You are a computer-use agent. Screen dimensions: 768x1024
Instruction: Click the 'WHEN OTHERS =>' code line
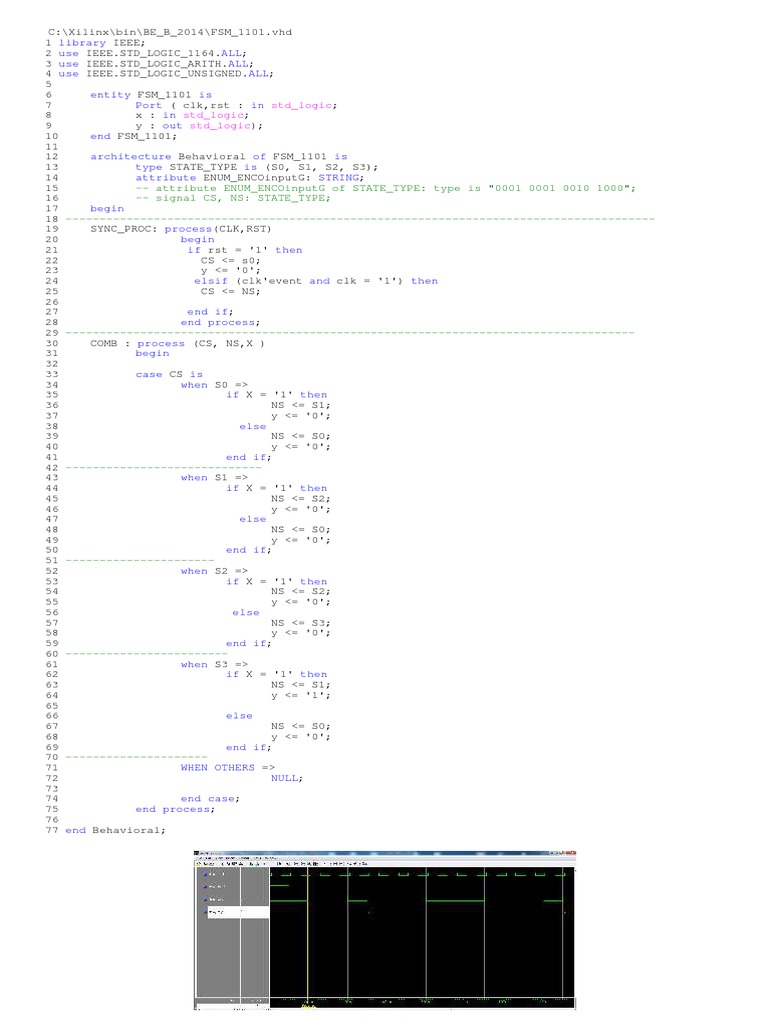coord(227,767)
